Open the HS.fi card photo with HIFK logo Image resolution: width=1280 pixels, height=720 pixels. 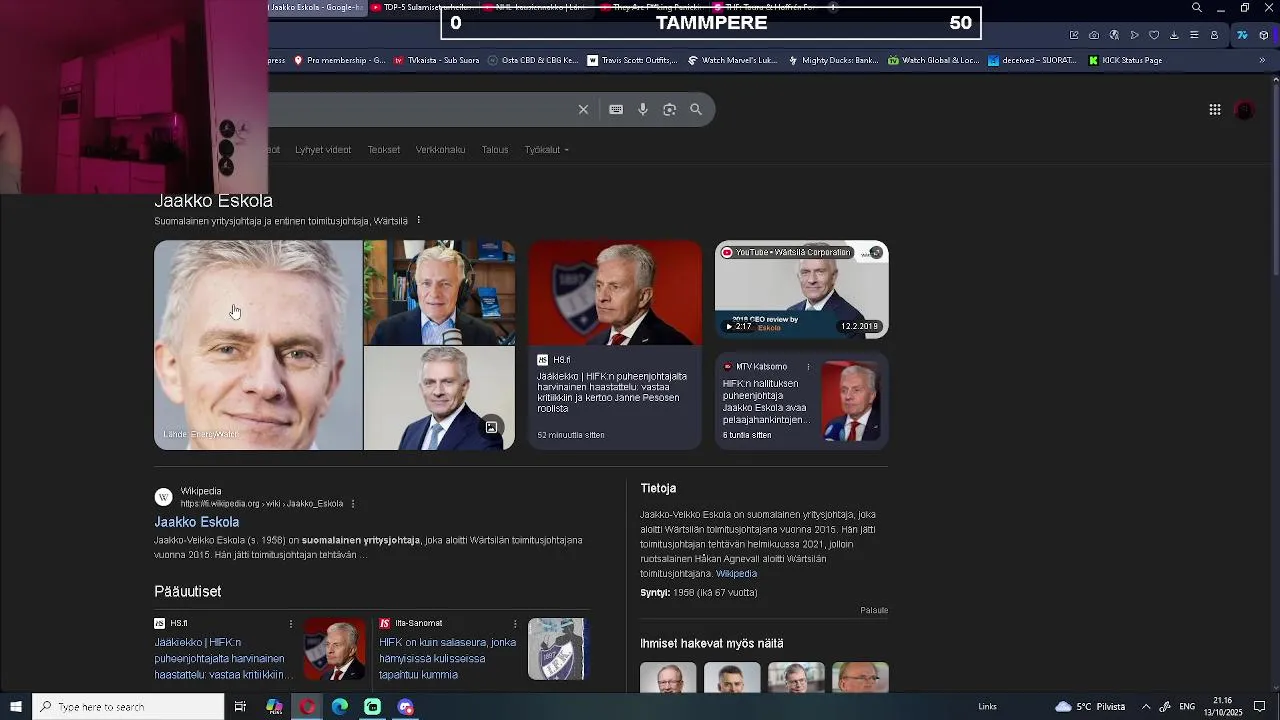click(x=615, y=292)
